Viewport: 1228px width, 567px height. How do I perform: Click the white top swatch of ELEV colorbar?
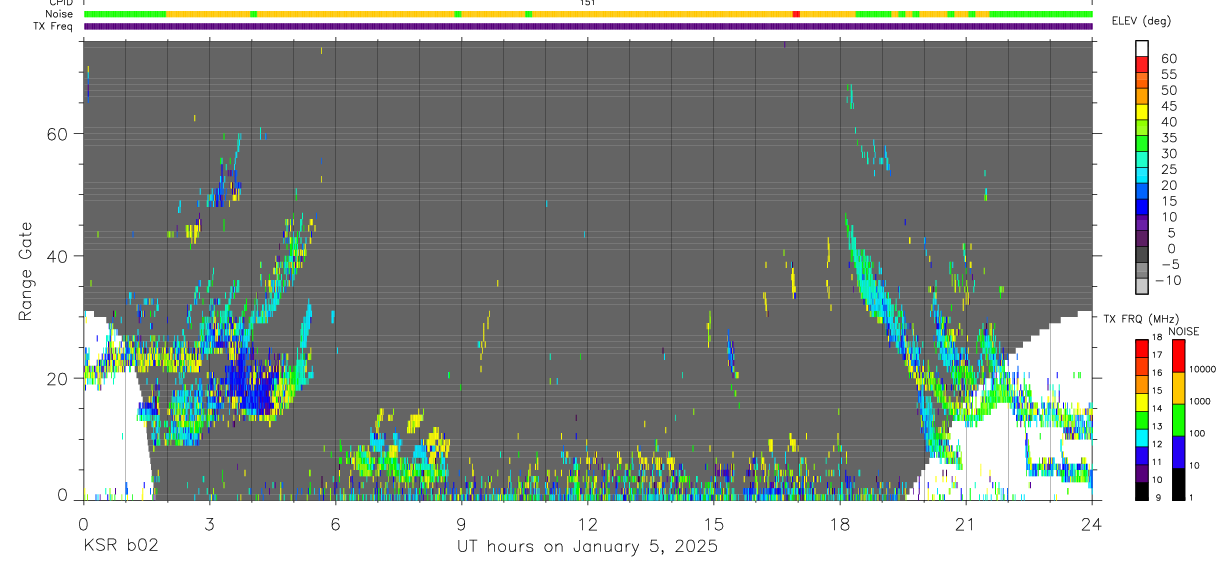pos(1142,47)
